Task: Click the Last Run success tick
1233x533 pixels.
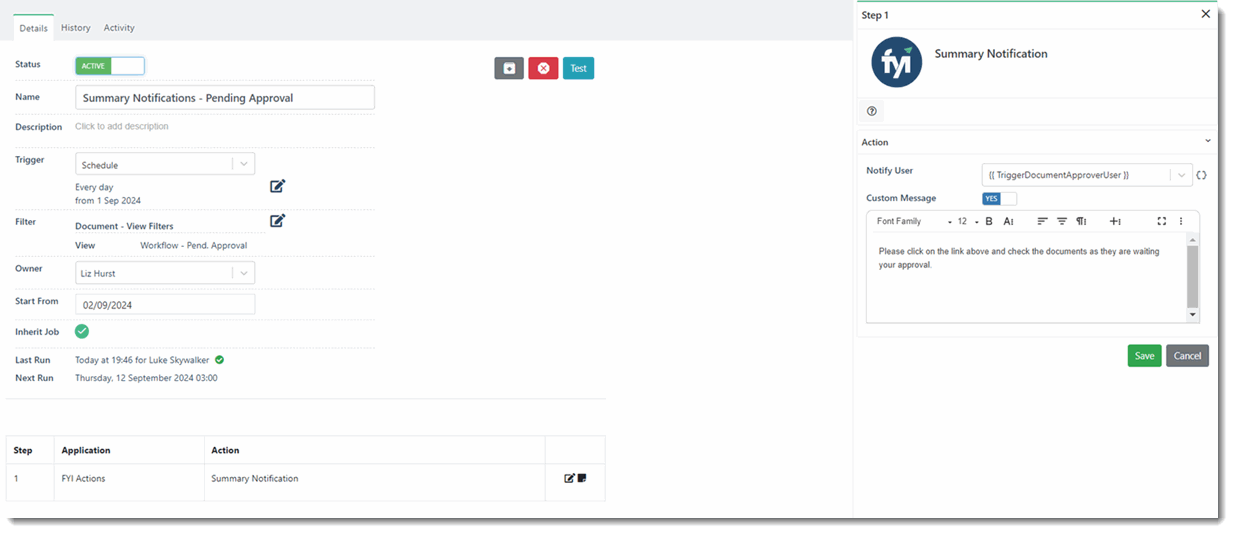Action: (x=219, y=359)
